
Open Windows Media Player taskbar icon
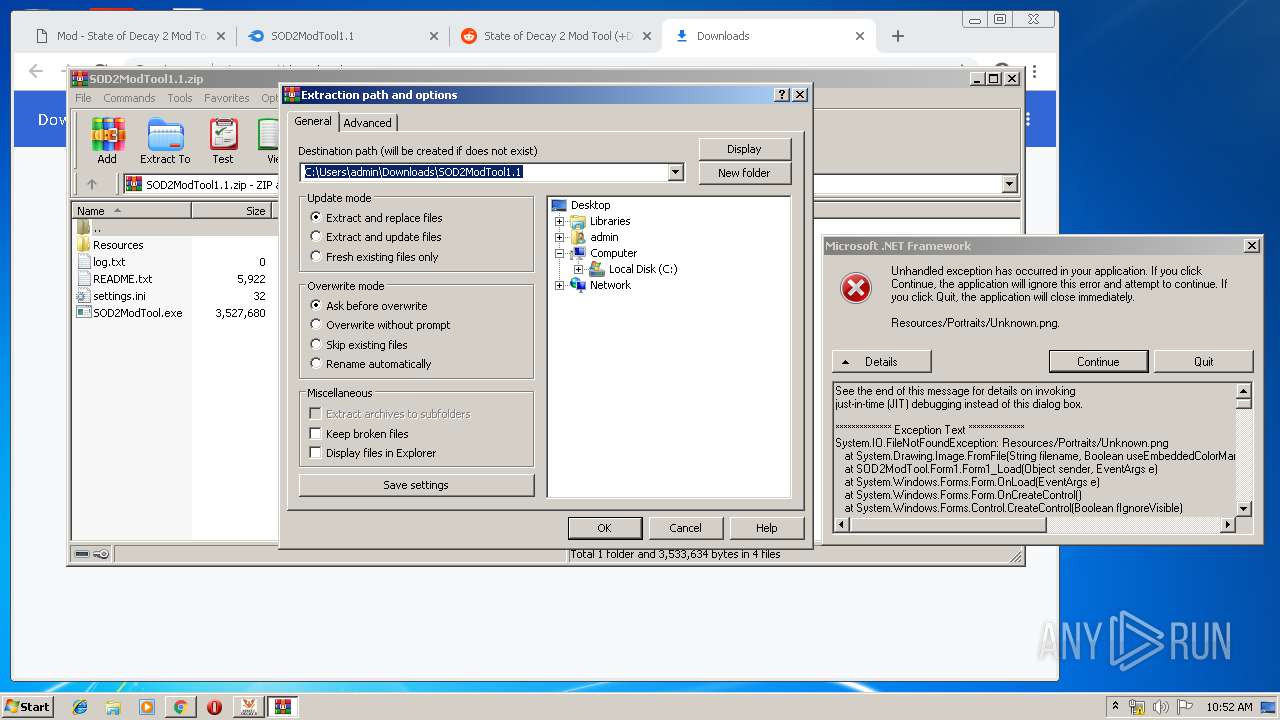click(x=147, y=707)
